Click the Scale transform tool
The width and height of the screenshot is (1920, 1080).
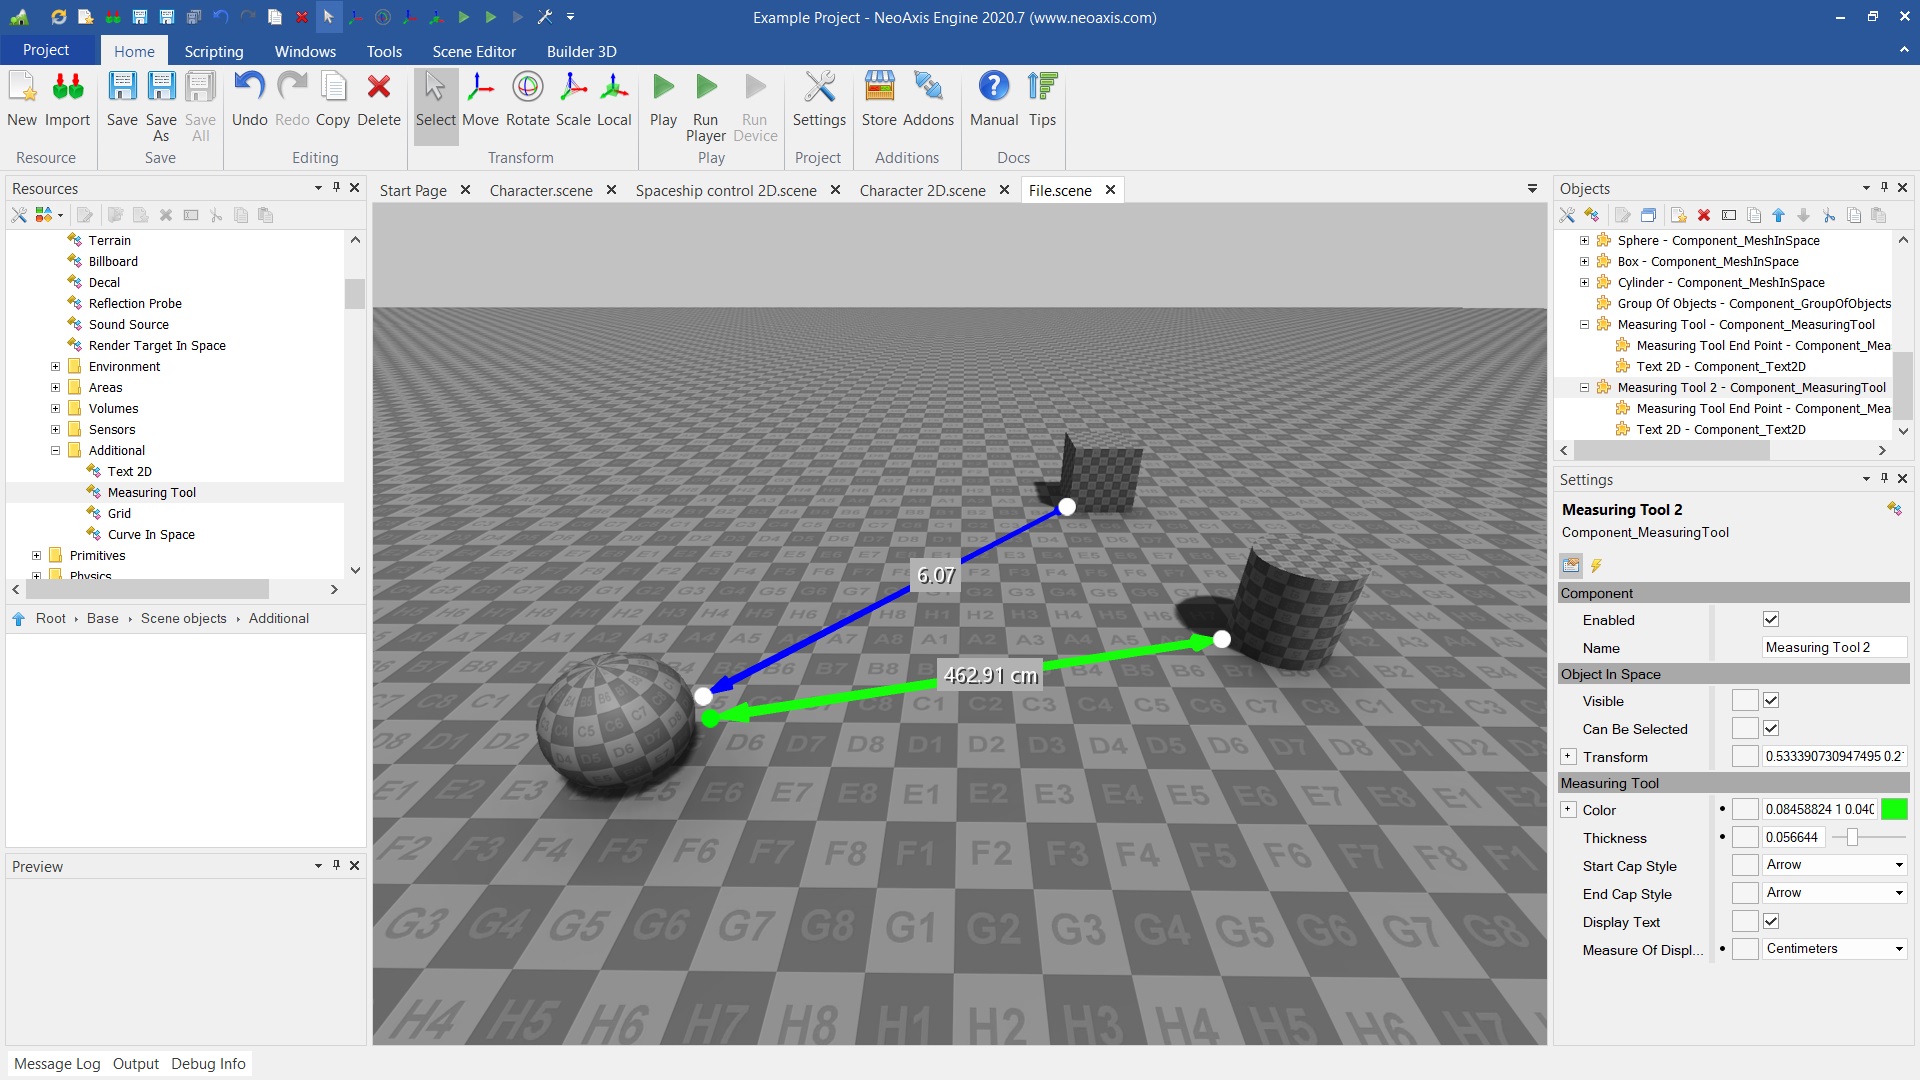(x=573, y=100)
